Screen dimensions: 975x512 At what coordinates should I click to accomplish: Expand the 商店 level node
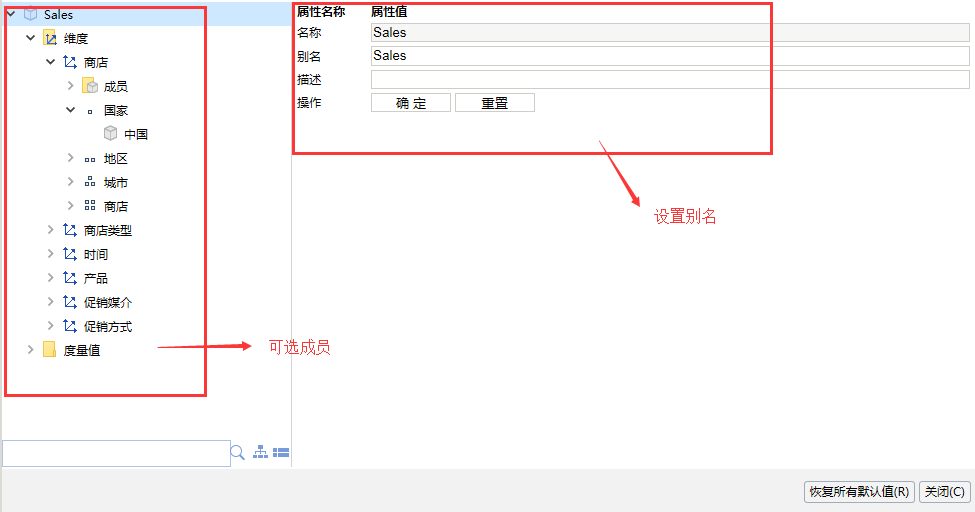[x=70, y=205]
